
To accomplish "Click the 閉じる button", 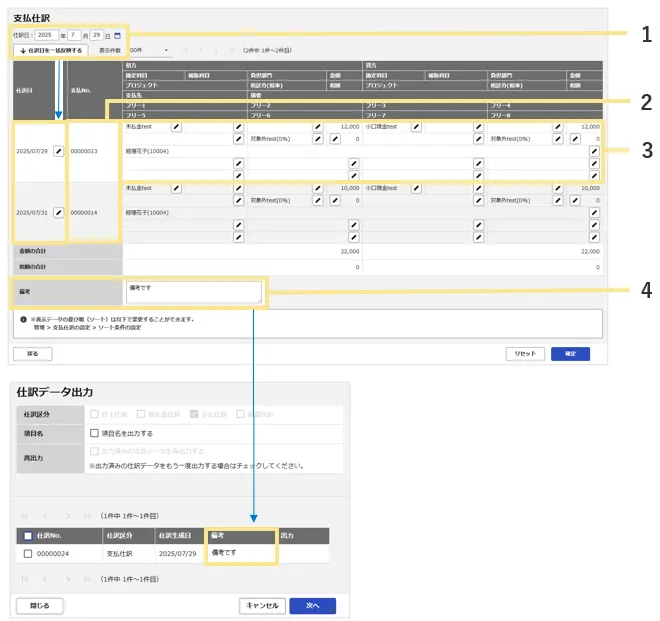I will (40, 605).
